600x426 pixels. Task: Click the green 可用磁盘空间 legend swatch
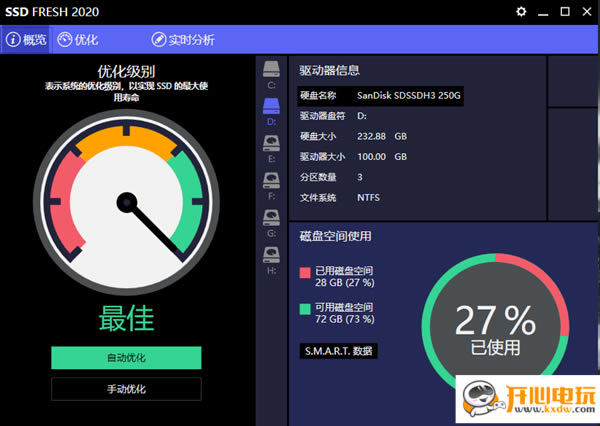[305, 309]
